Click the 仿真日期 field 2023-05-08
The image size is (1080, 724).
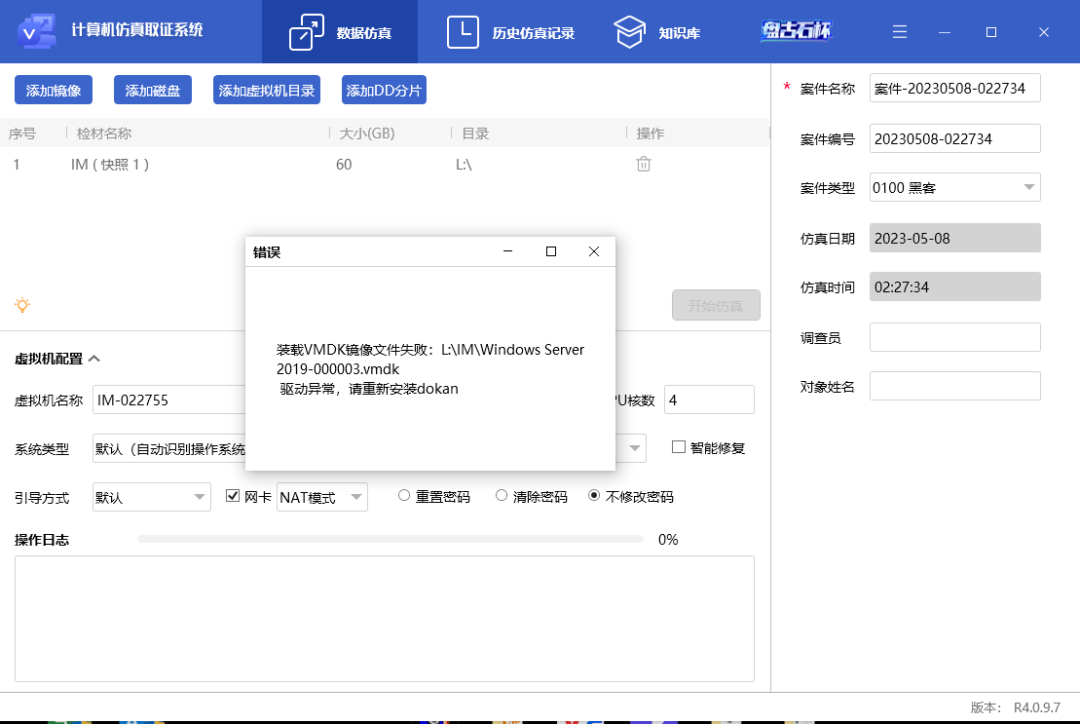[955, 238]
